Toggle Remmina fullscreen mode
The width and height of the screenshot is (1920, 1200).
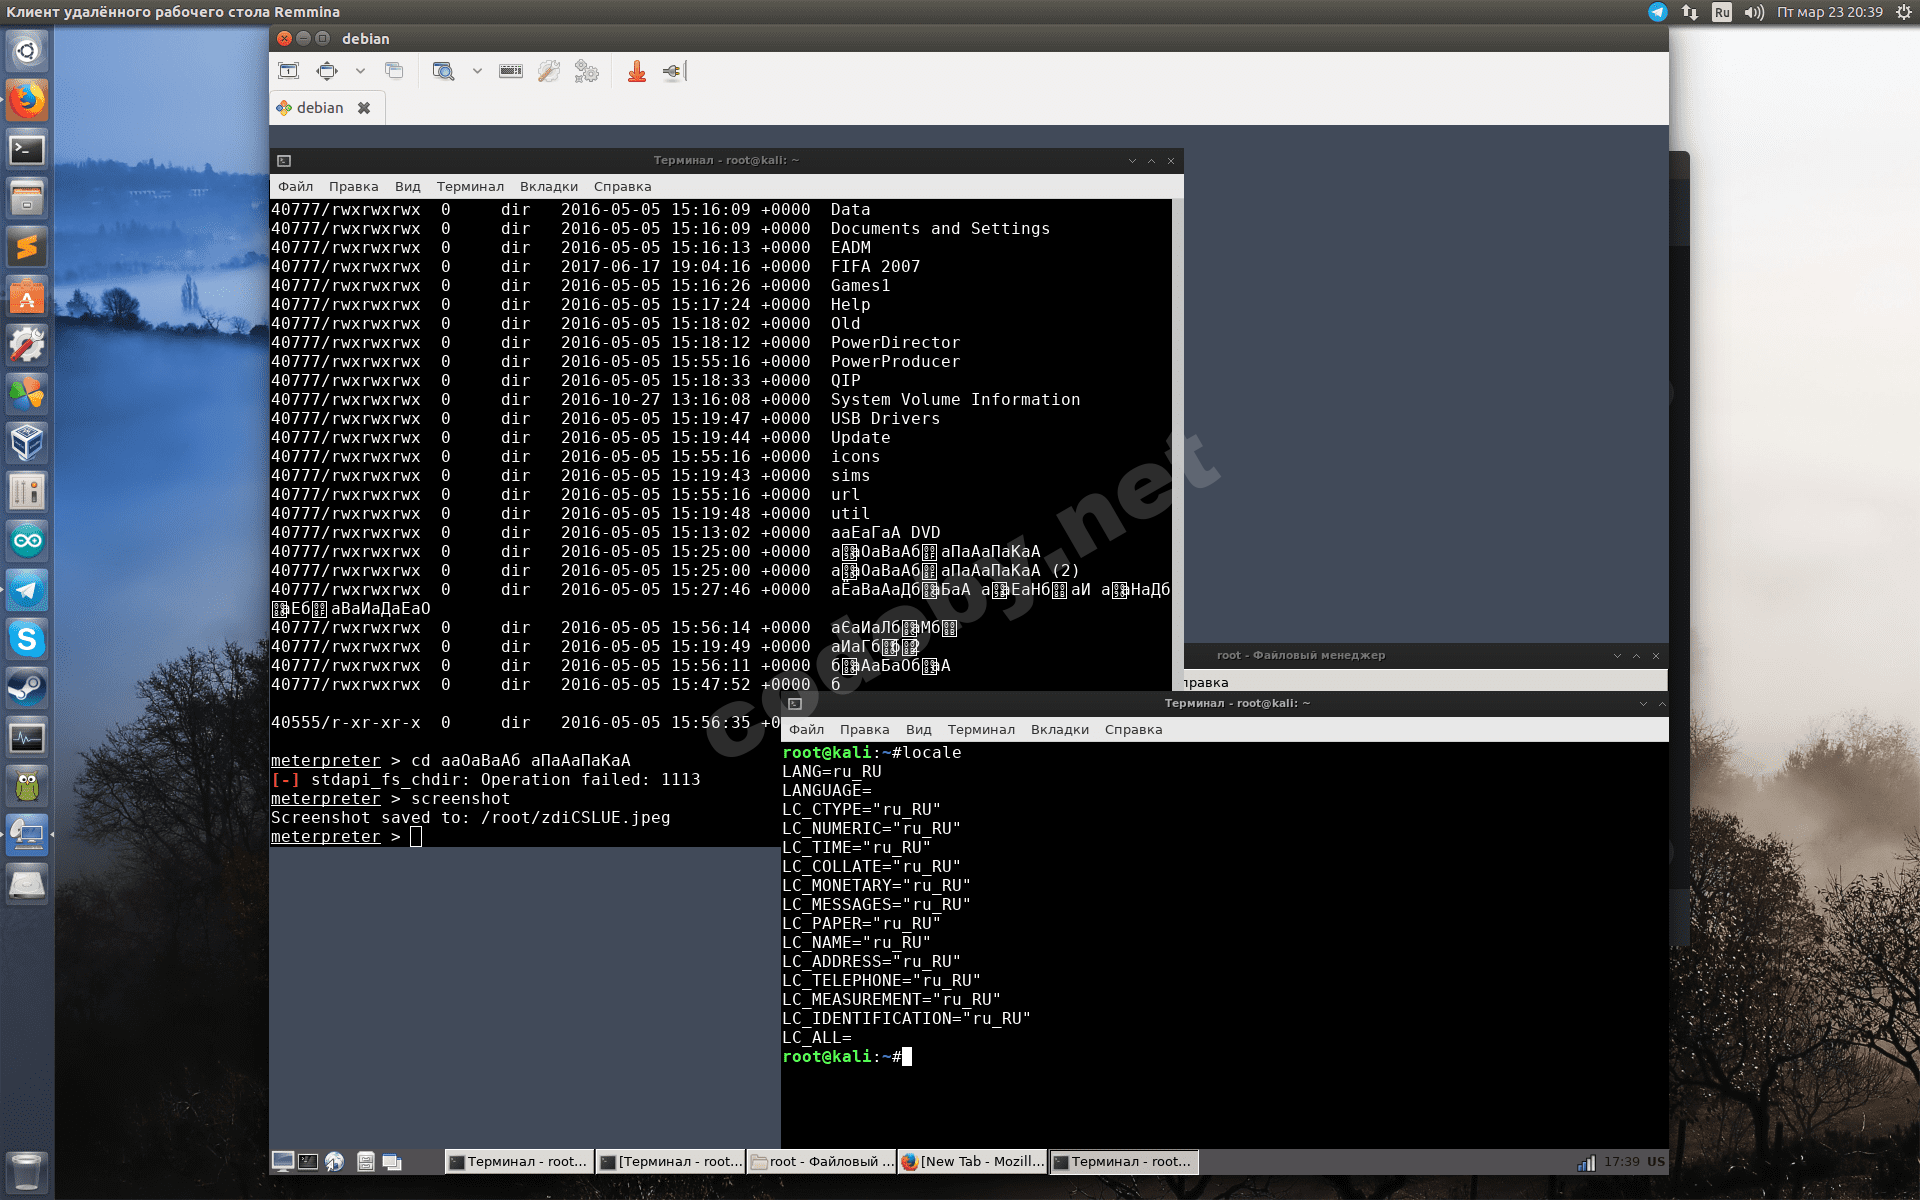point(327,71)
